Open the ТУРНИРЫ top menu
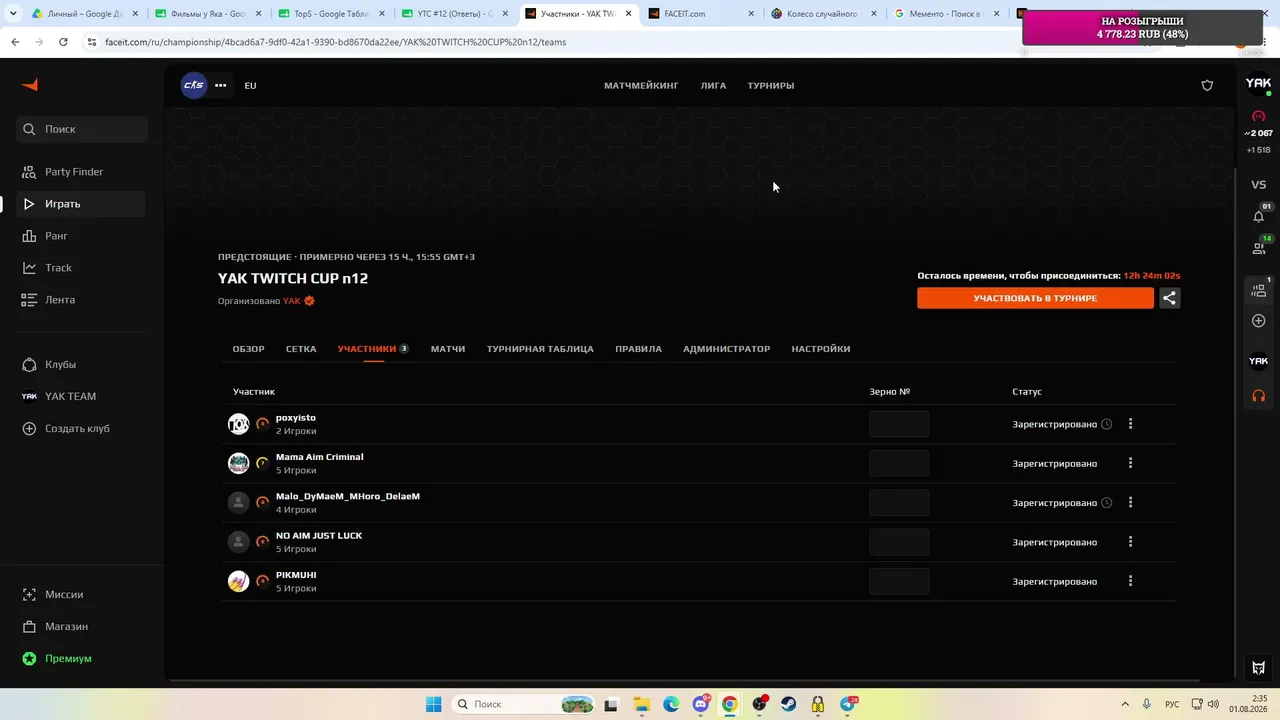This screenshot has height=720, width=1280. pyautogui.click(x=771, y=86)
